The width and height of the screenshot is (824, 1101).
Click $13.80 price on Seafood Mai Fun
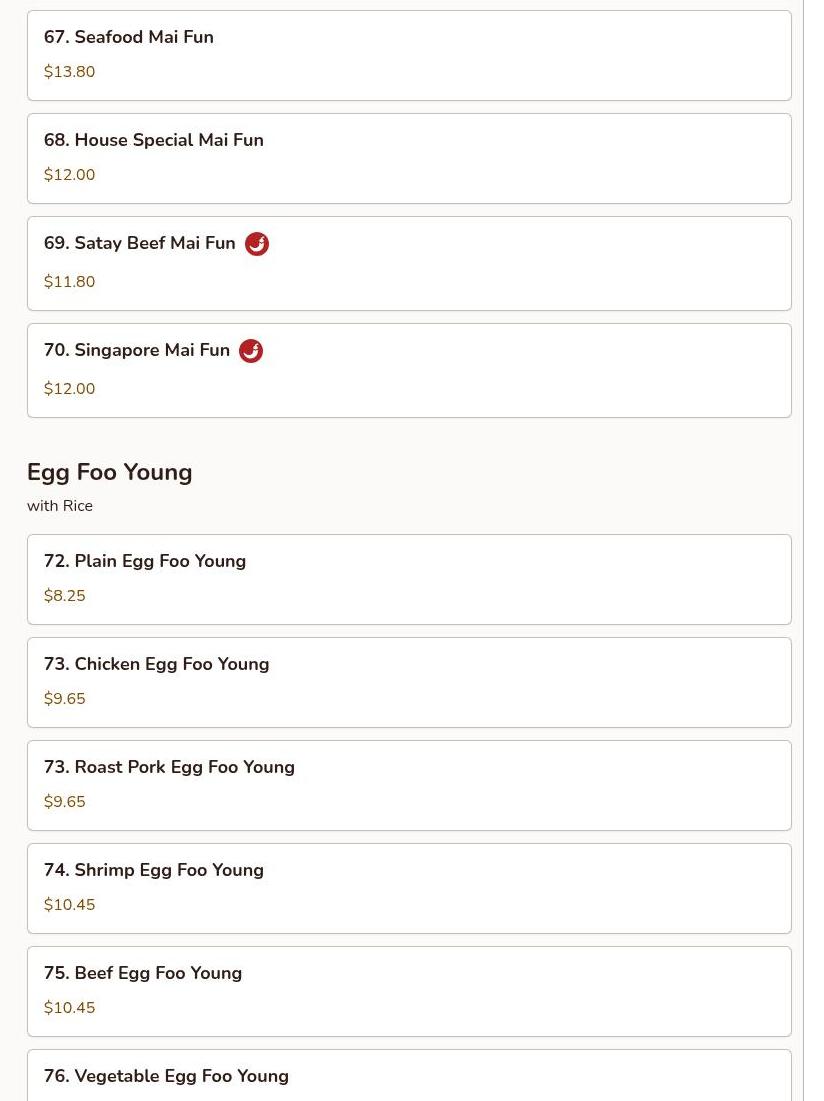pos(69,72)
